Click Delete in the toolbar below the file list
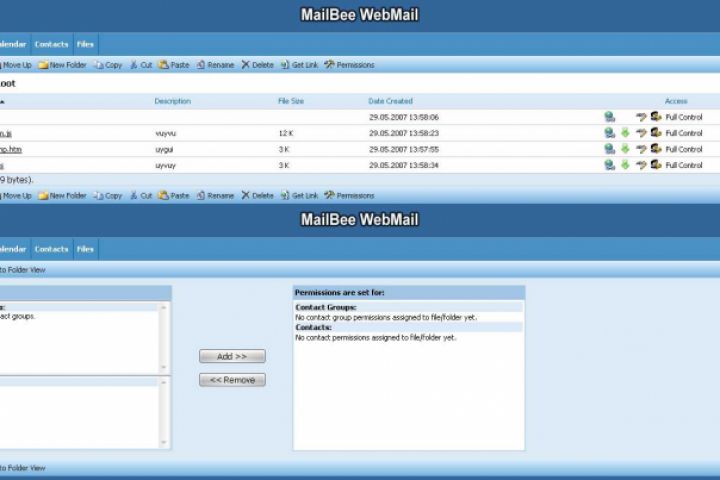Viewport: 720px width, 480px height. click(x=258, y=196)
